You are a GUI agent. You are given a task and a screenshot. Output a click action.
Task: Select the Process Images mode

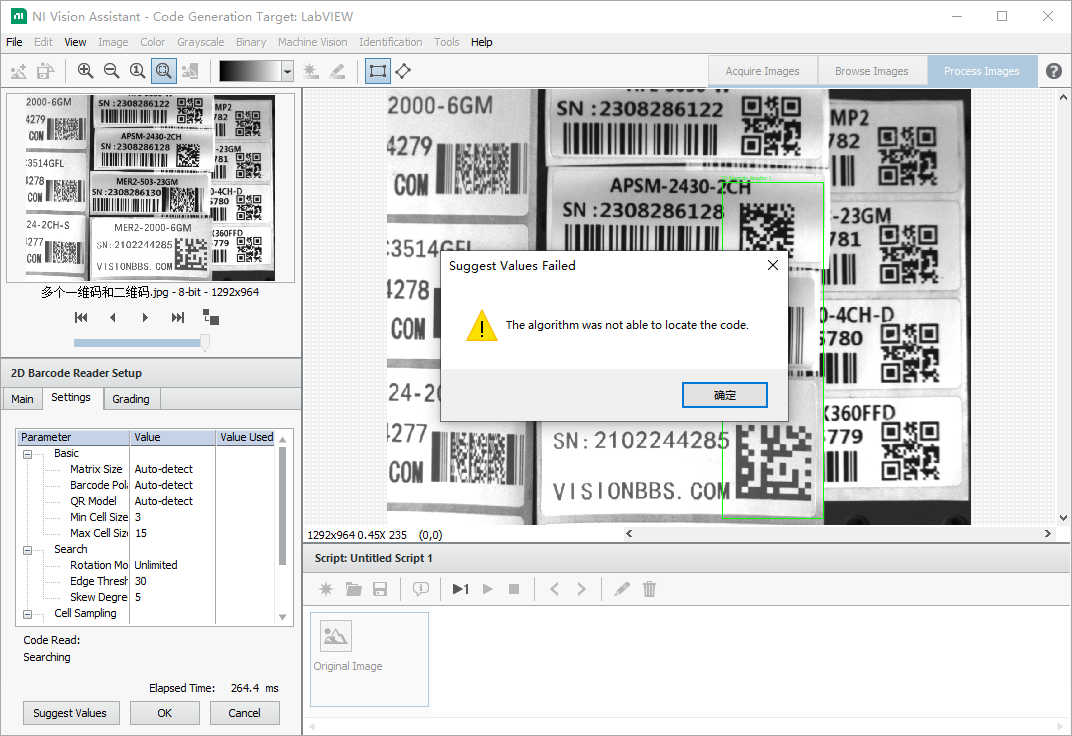(x=982, y=71)
